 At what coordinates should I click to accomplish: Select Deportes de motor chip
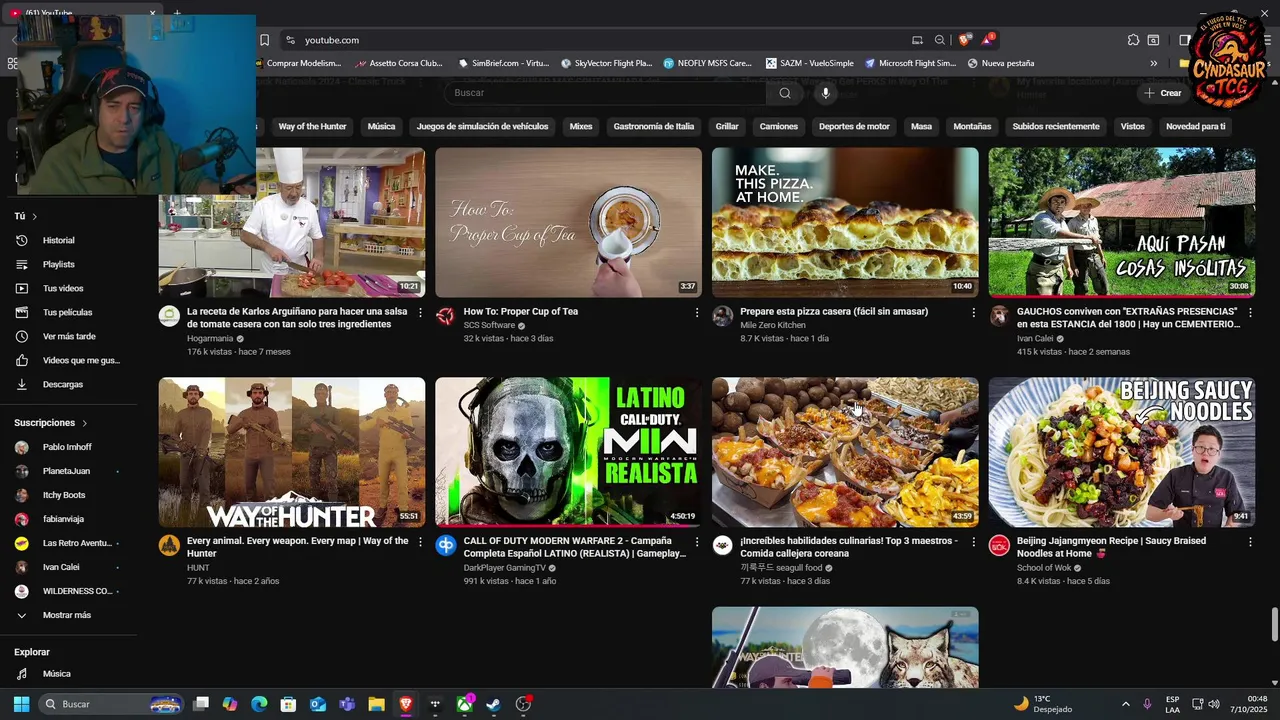pos(854,127)
